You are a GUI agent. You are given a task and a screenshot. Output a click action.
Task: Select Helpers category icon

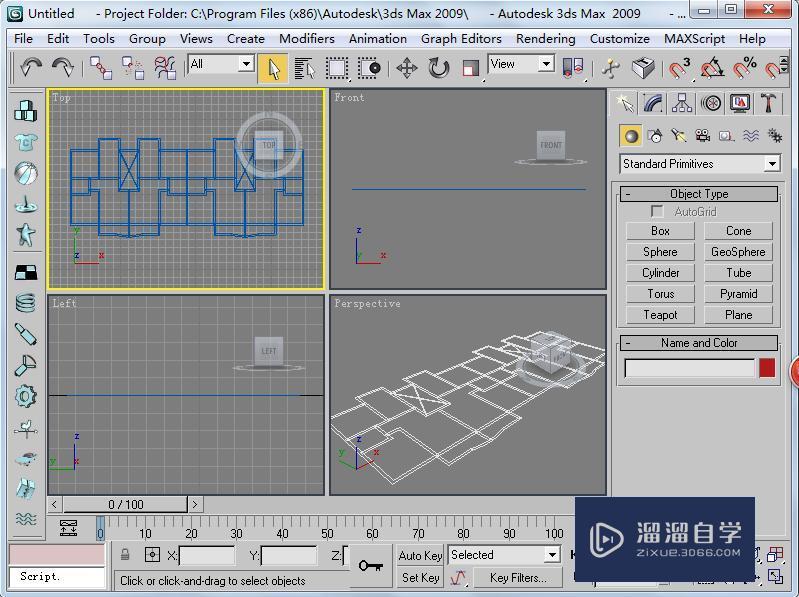pos(726,136)
